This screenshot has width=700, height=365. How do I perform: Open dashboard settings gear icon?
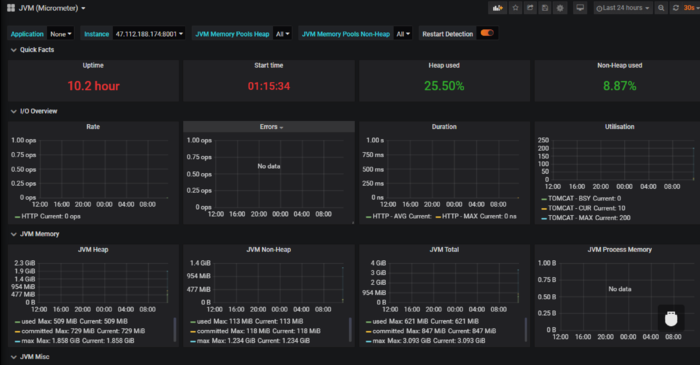tap(560, 8)
